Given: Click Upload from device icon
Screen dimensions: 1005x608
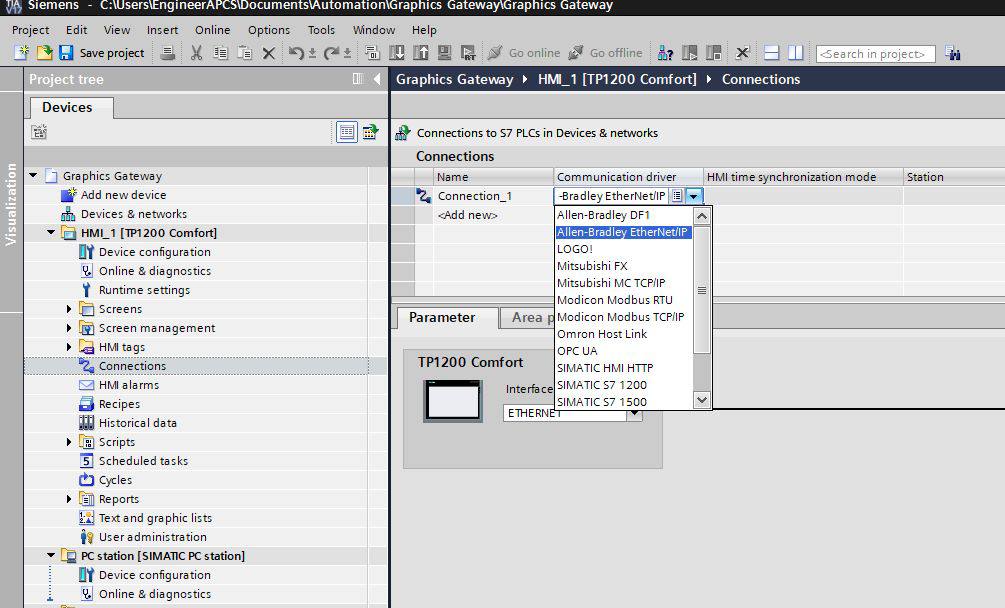Looking at the screenshot, I should point(421,53).
